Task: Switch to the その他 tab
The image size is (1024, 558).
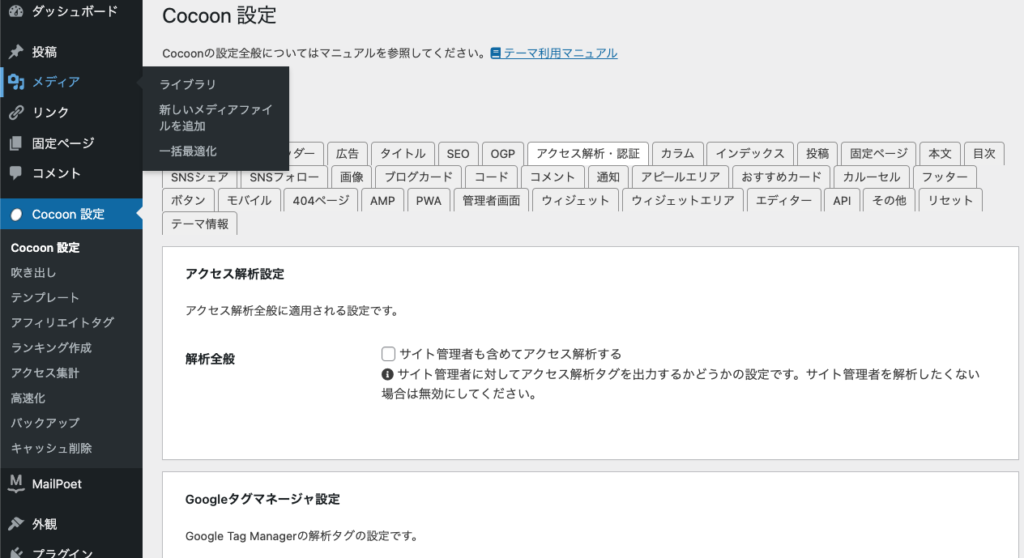Action: coord(889,201)
